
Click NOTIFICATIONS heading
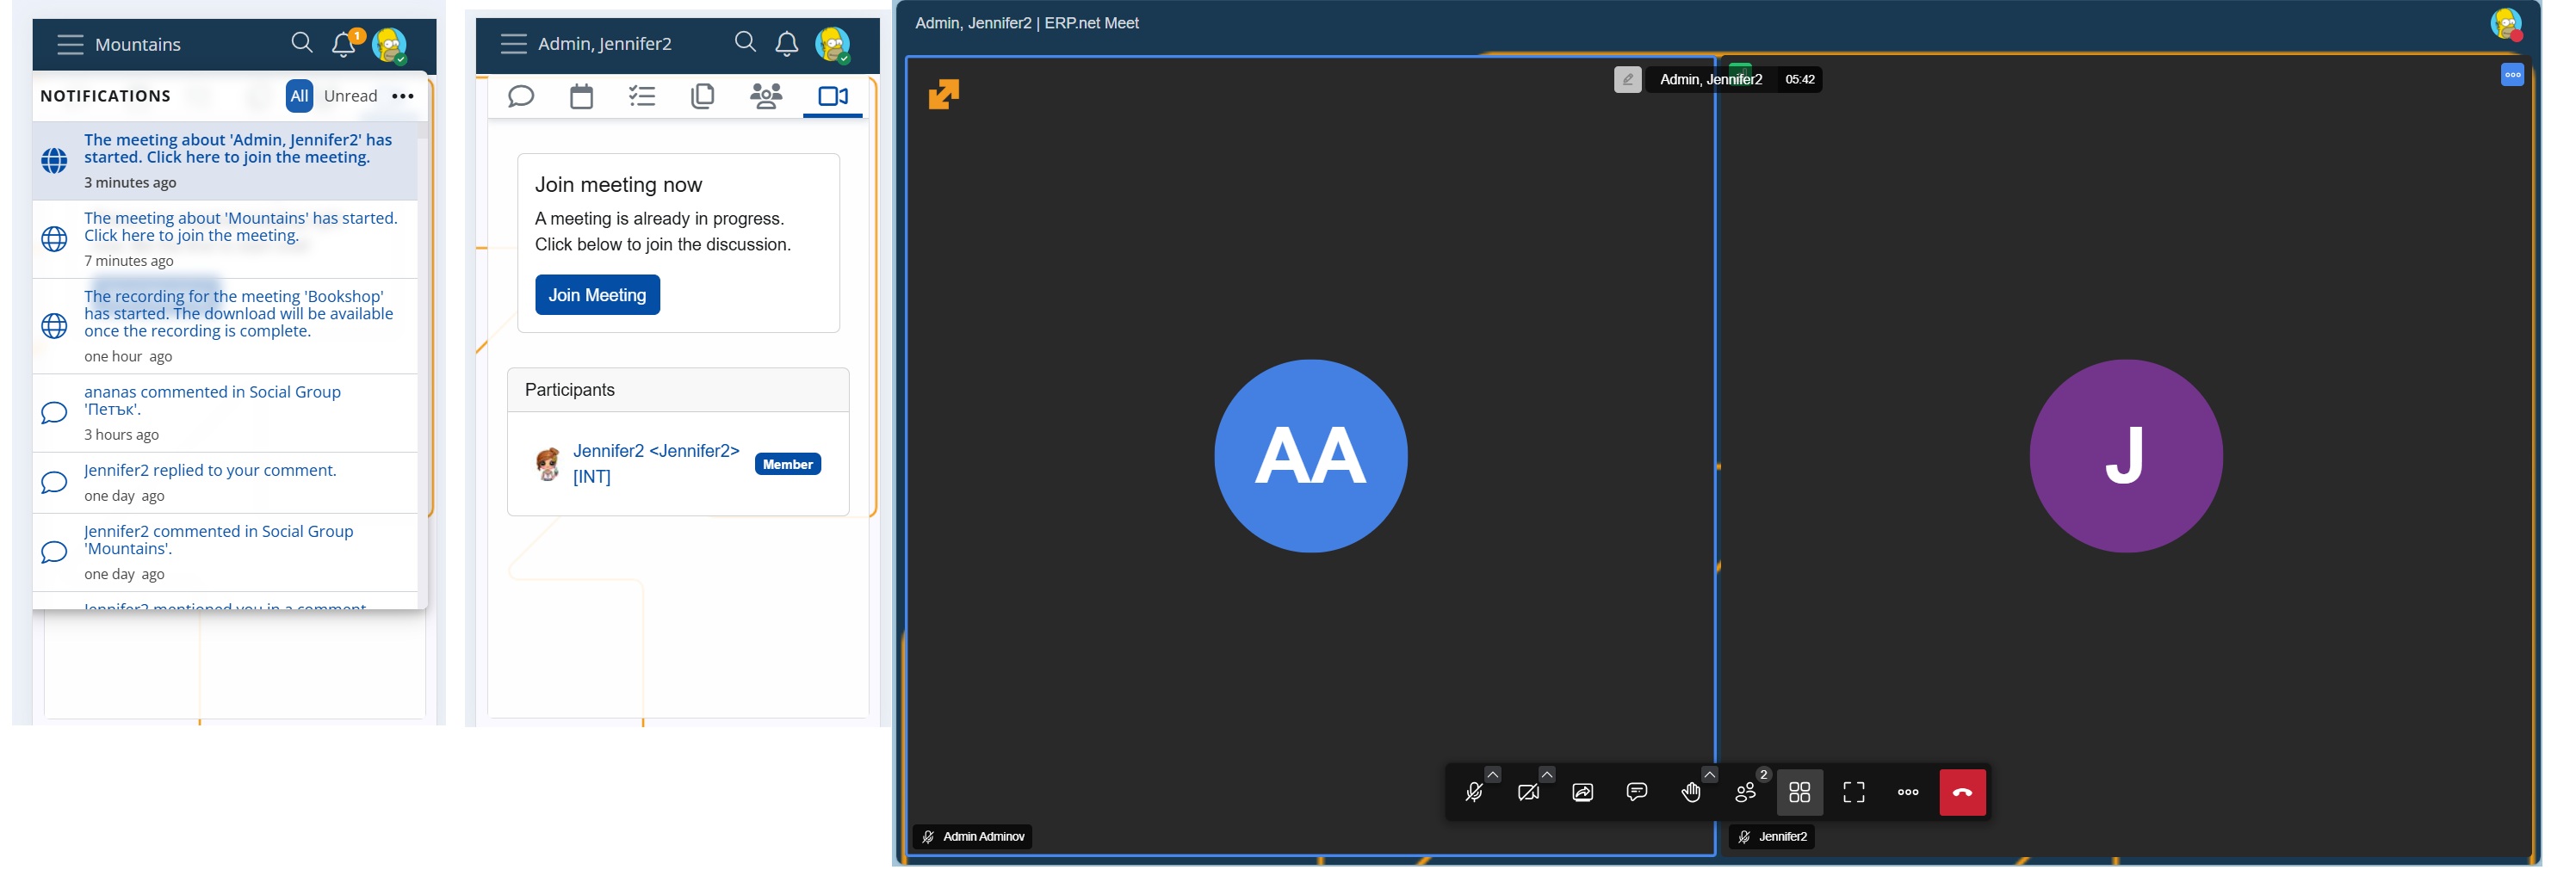click(x=106, y=96)
